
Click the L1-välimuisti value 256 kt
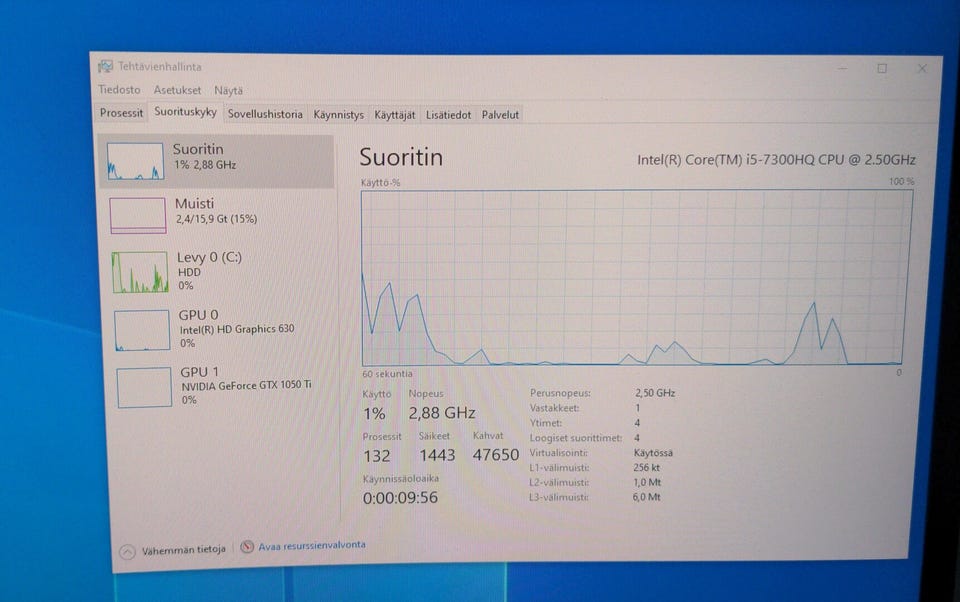647,467
